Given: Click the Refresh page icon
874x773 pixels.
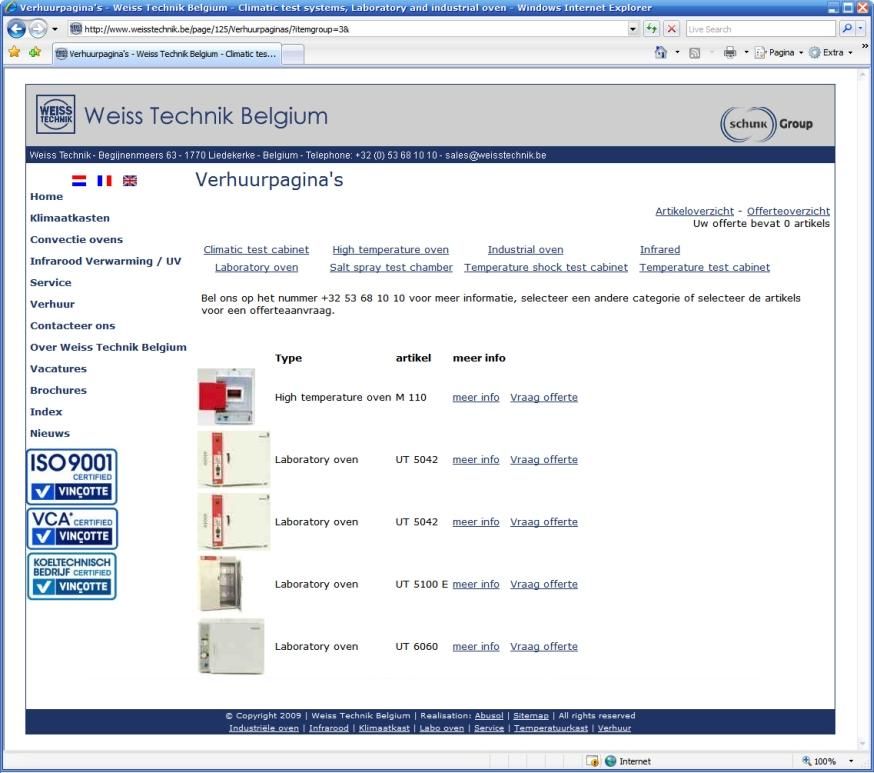Looking at the screenshot, I should click(x=652, y=29).
